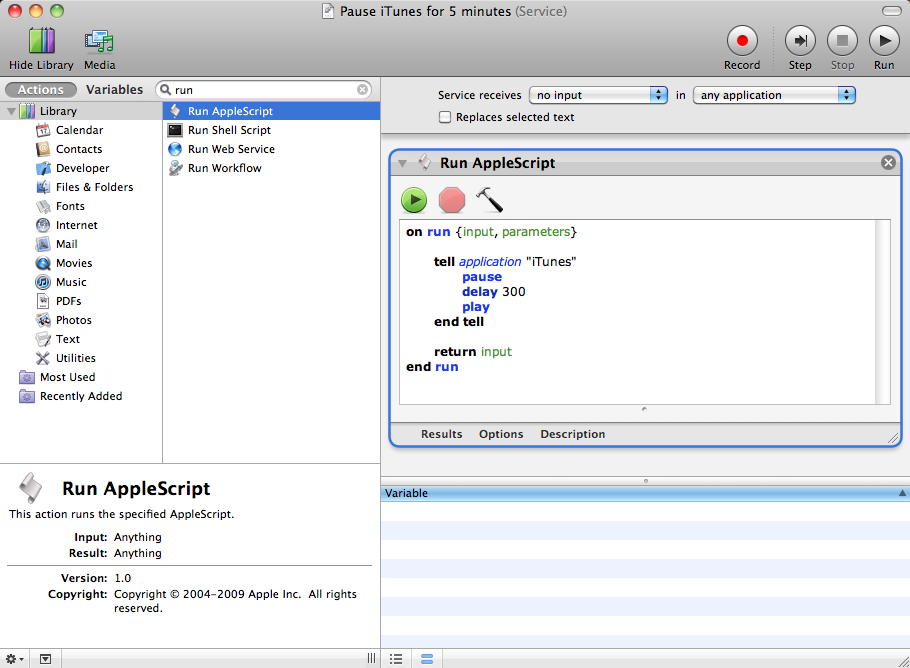Click the red stop-script button
The height and width of the screenshot is (668, 910).
(452, 200)
